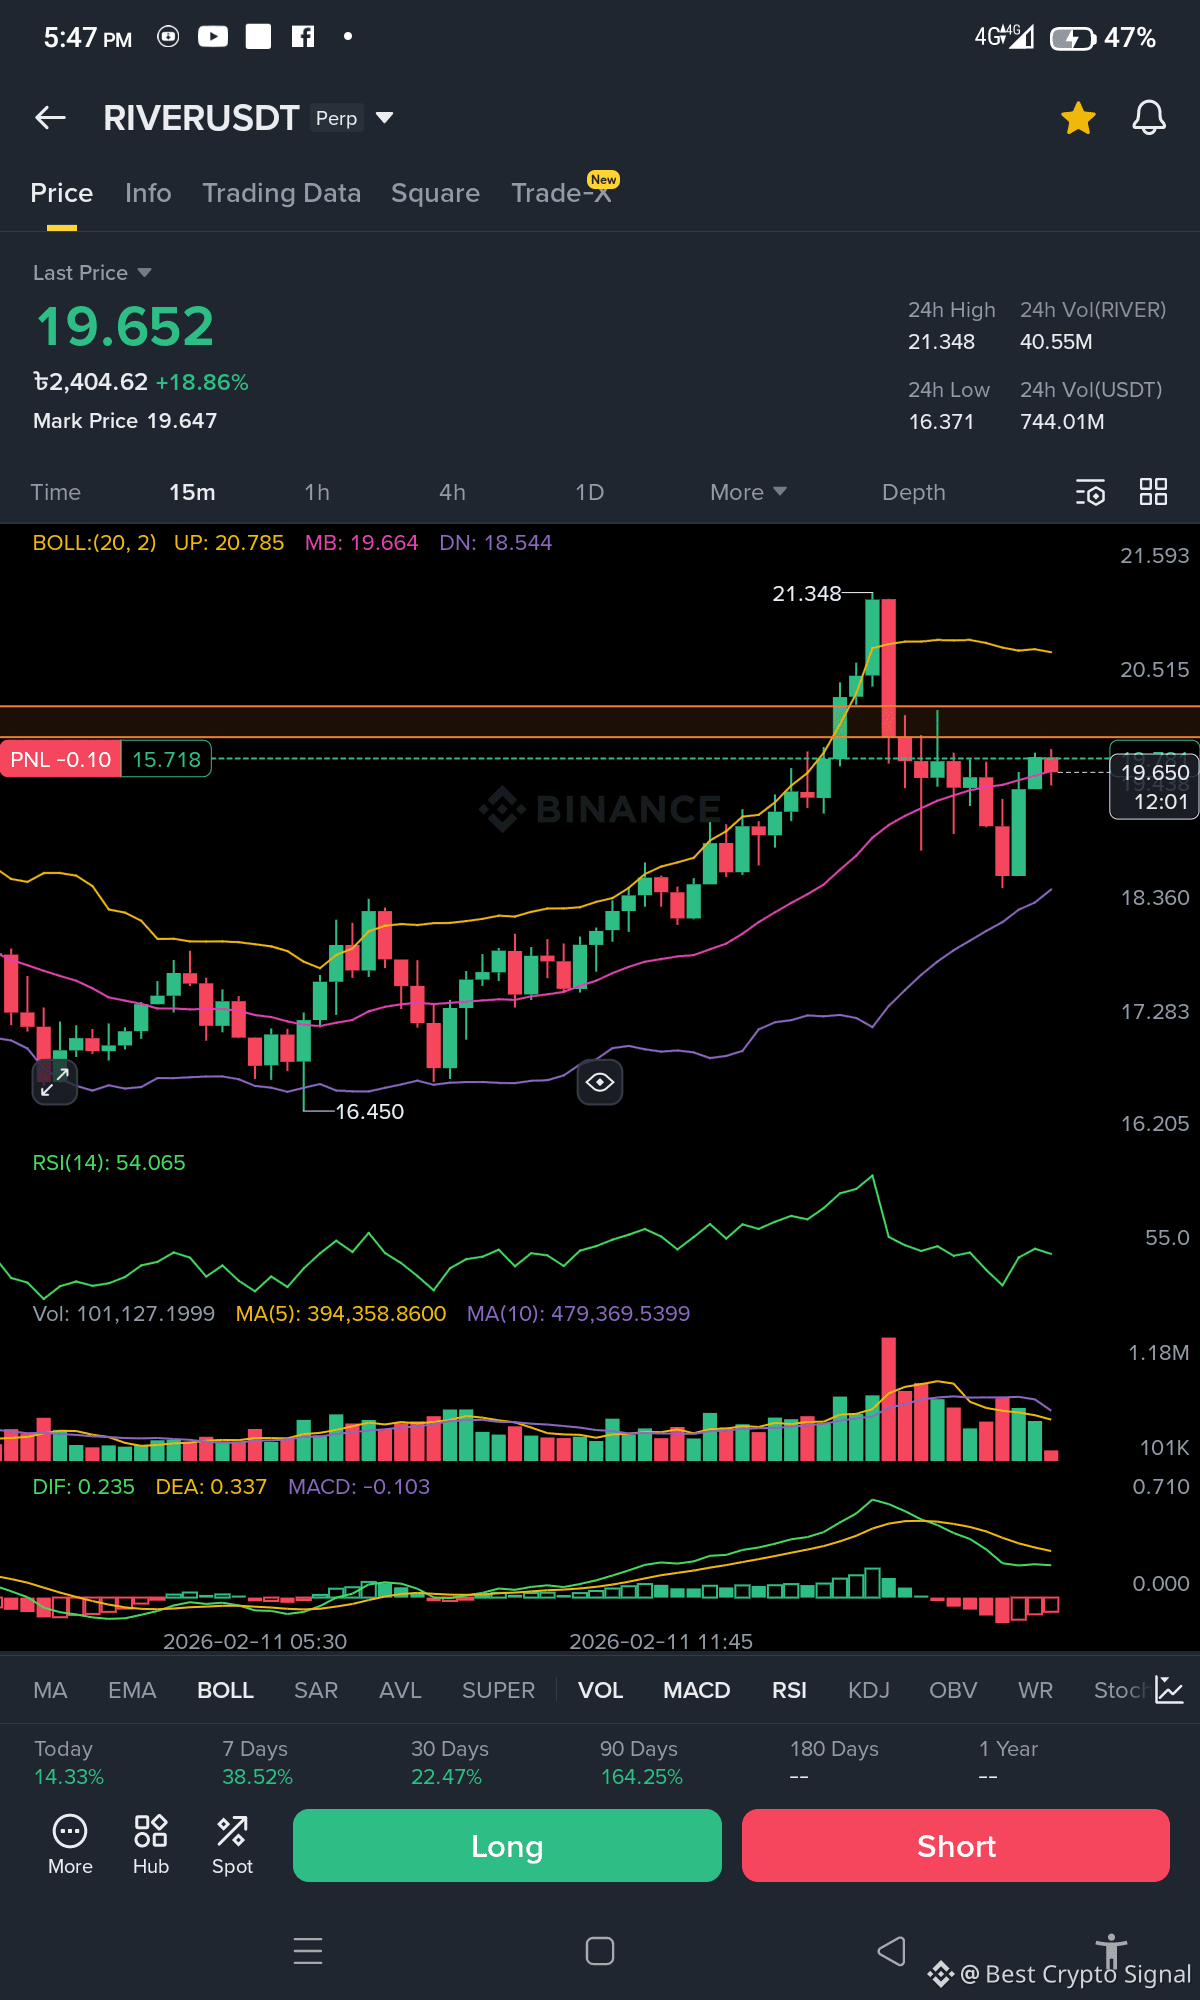Expand the More intervals dropdown

pyautogui.click(x=748, y=492)
